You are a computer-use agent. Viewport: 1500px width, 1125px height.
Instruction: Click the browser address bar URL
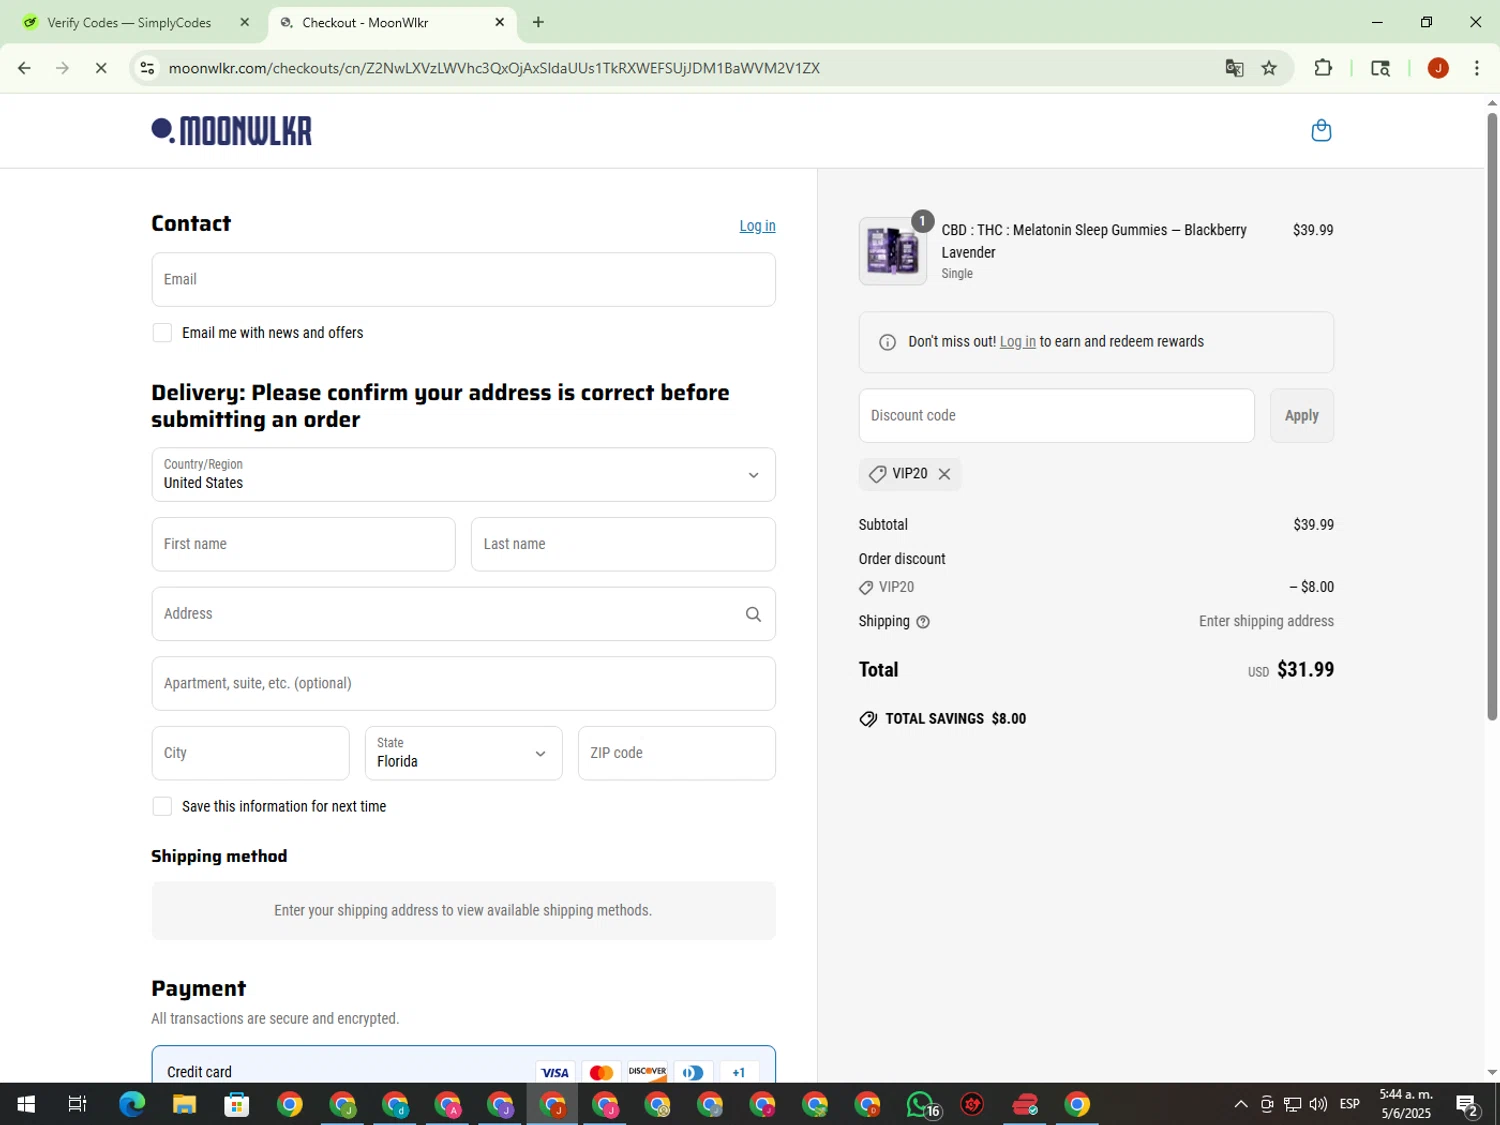click(x=494, y=68)
